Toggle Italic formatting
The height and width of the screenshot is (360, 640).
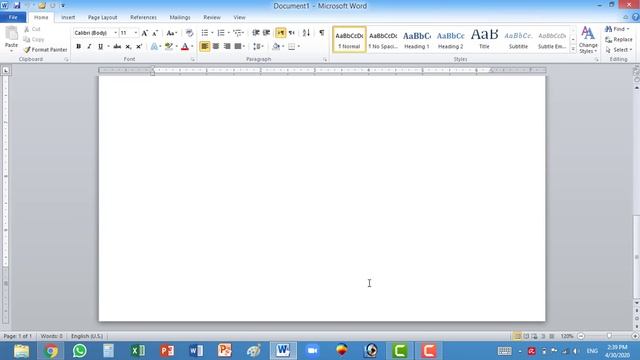coord(89,47)
